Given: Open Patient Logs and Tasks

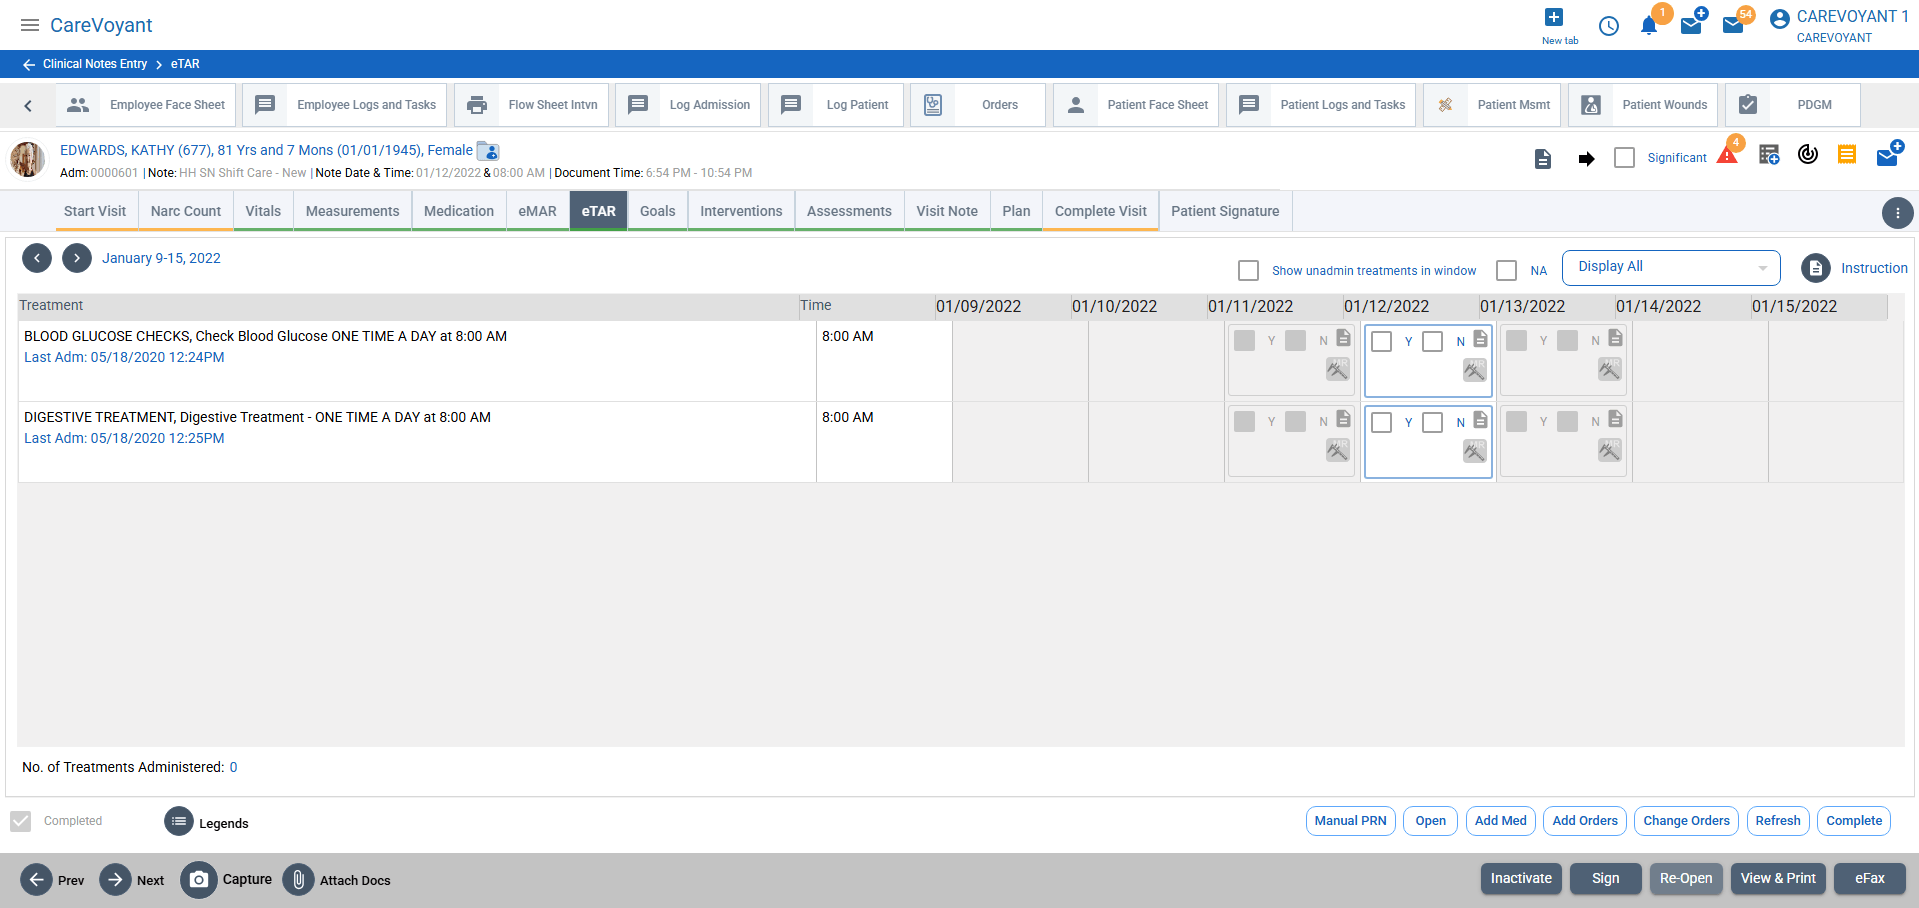Looking at the screenshot, I should [x=1321, y=105].
